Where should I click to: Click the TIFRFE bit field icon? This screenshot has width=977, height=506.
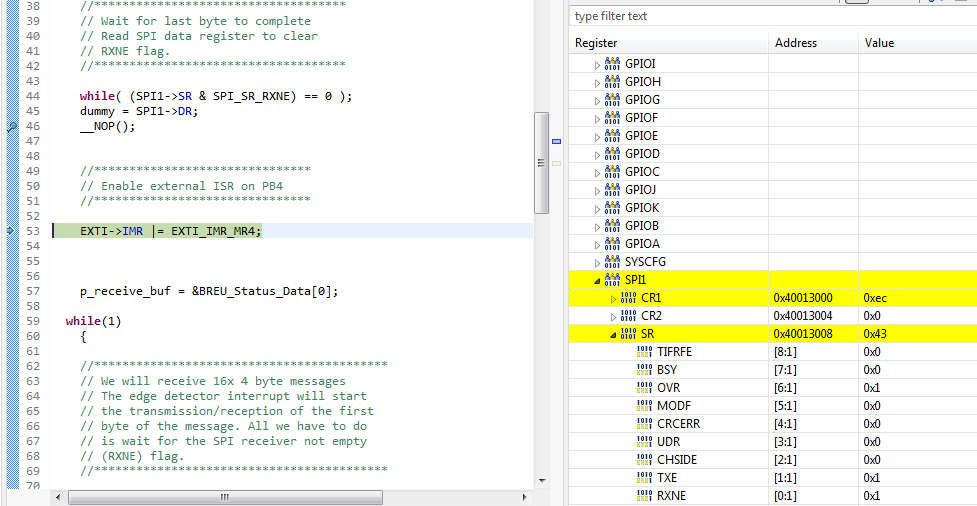pyautogui.click(x=644, y=352)
